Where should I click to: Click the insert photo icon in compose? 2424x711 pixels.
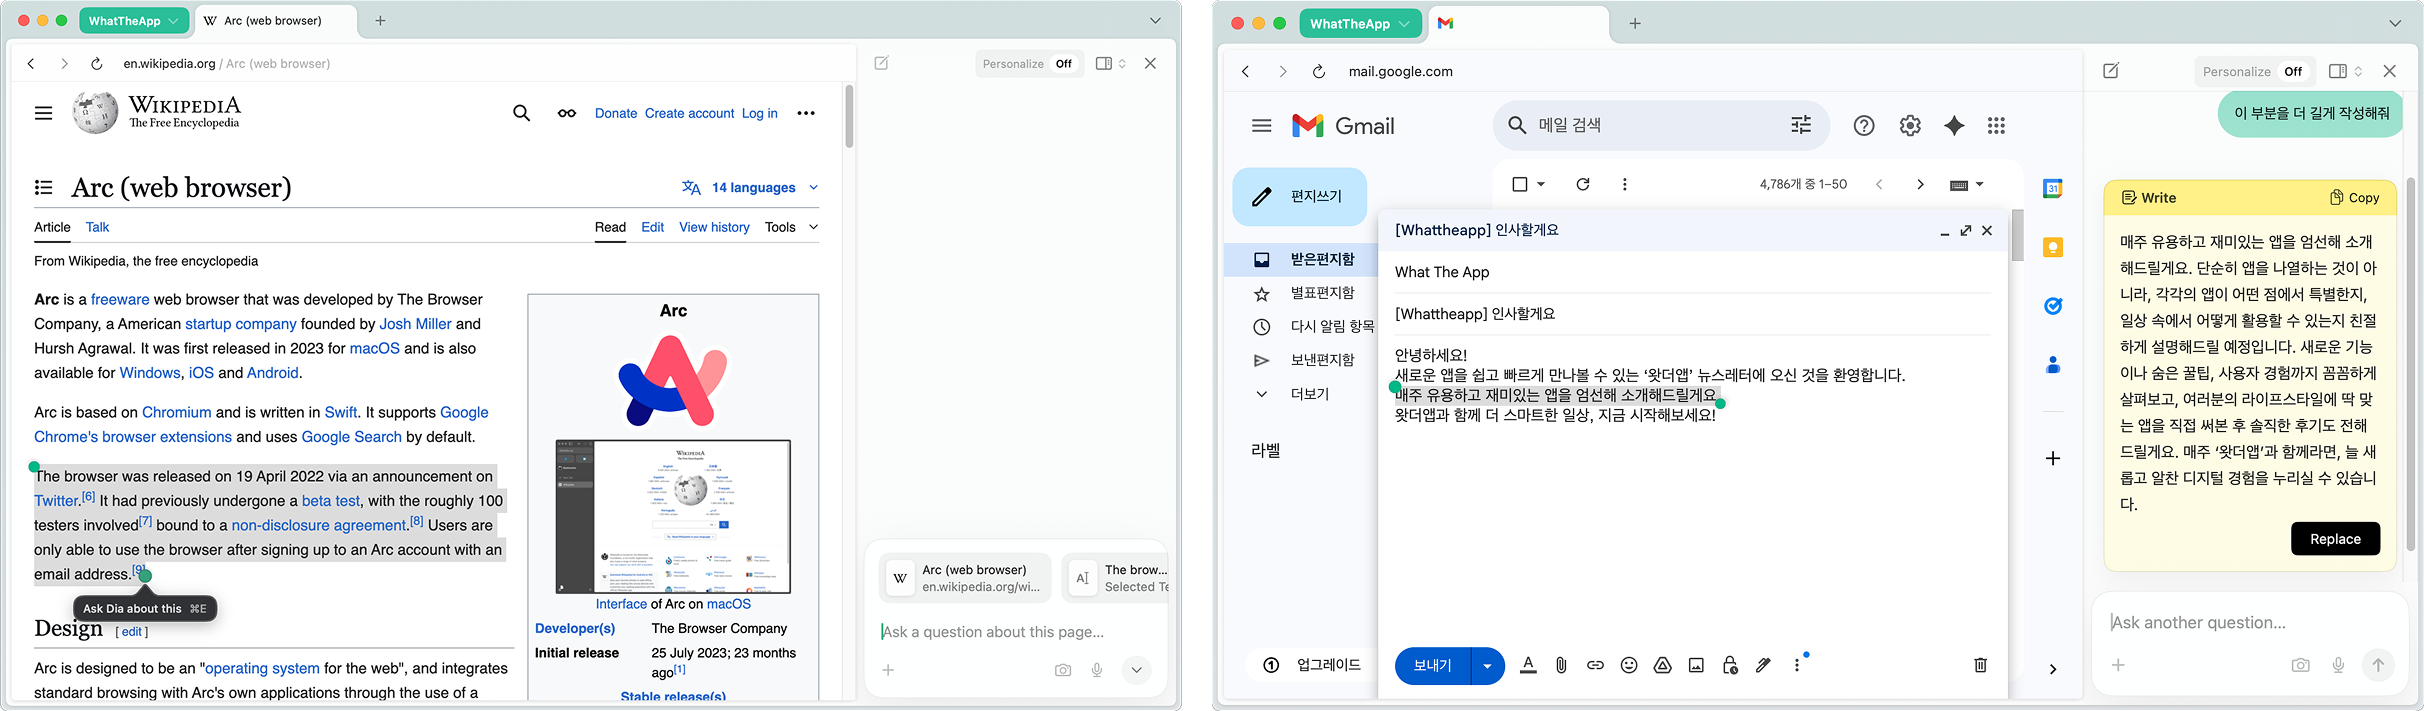1696,665
